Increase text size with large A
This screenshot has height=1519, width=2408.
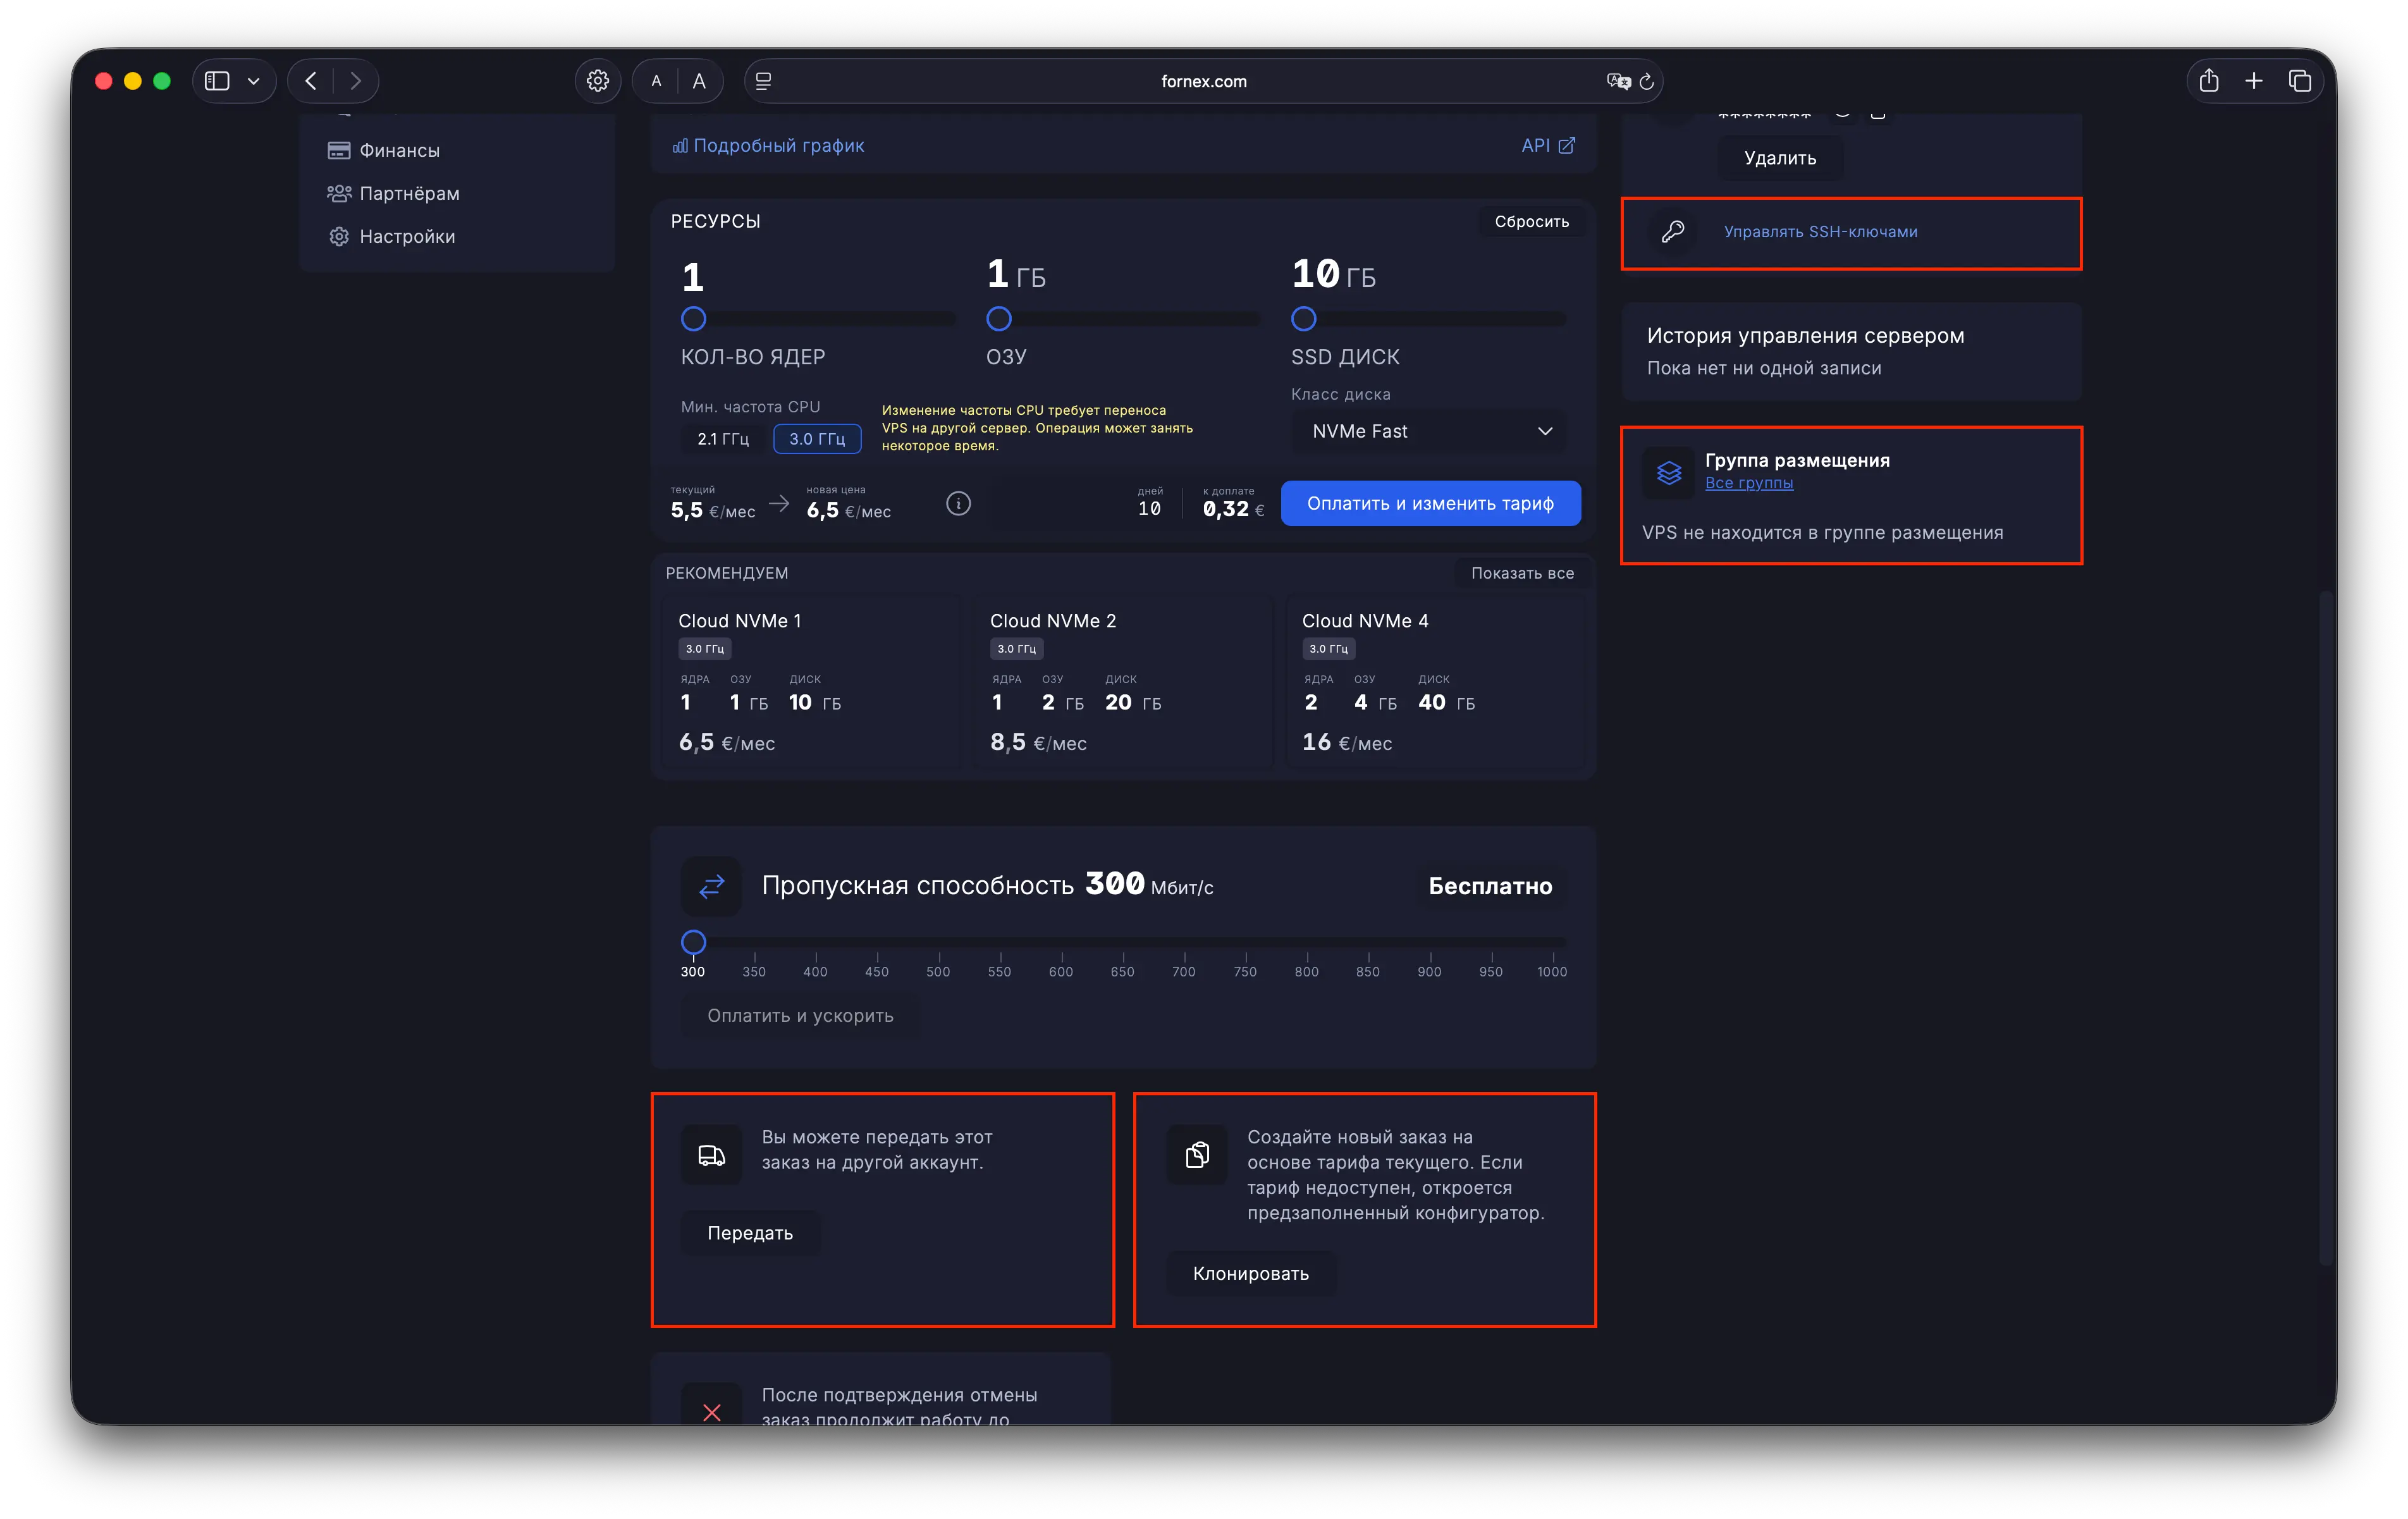[699, 81]
